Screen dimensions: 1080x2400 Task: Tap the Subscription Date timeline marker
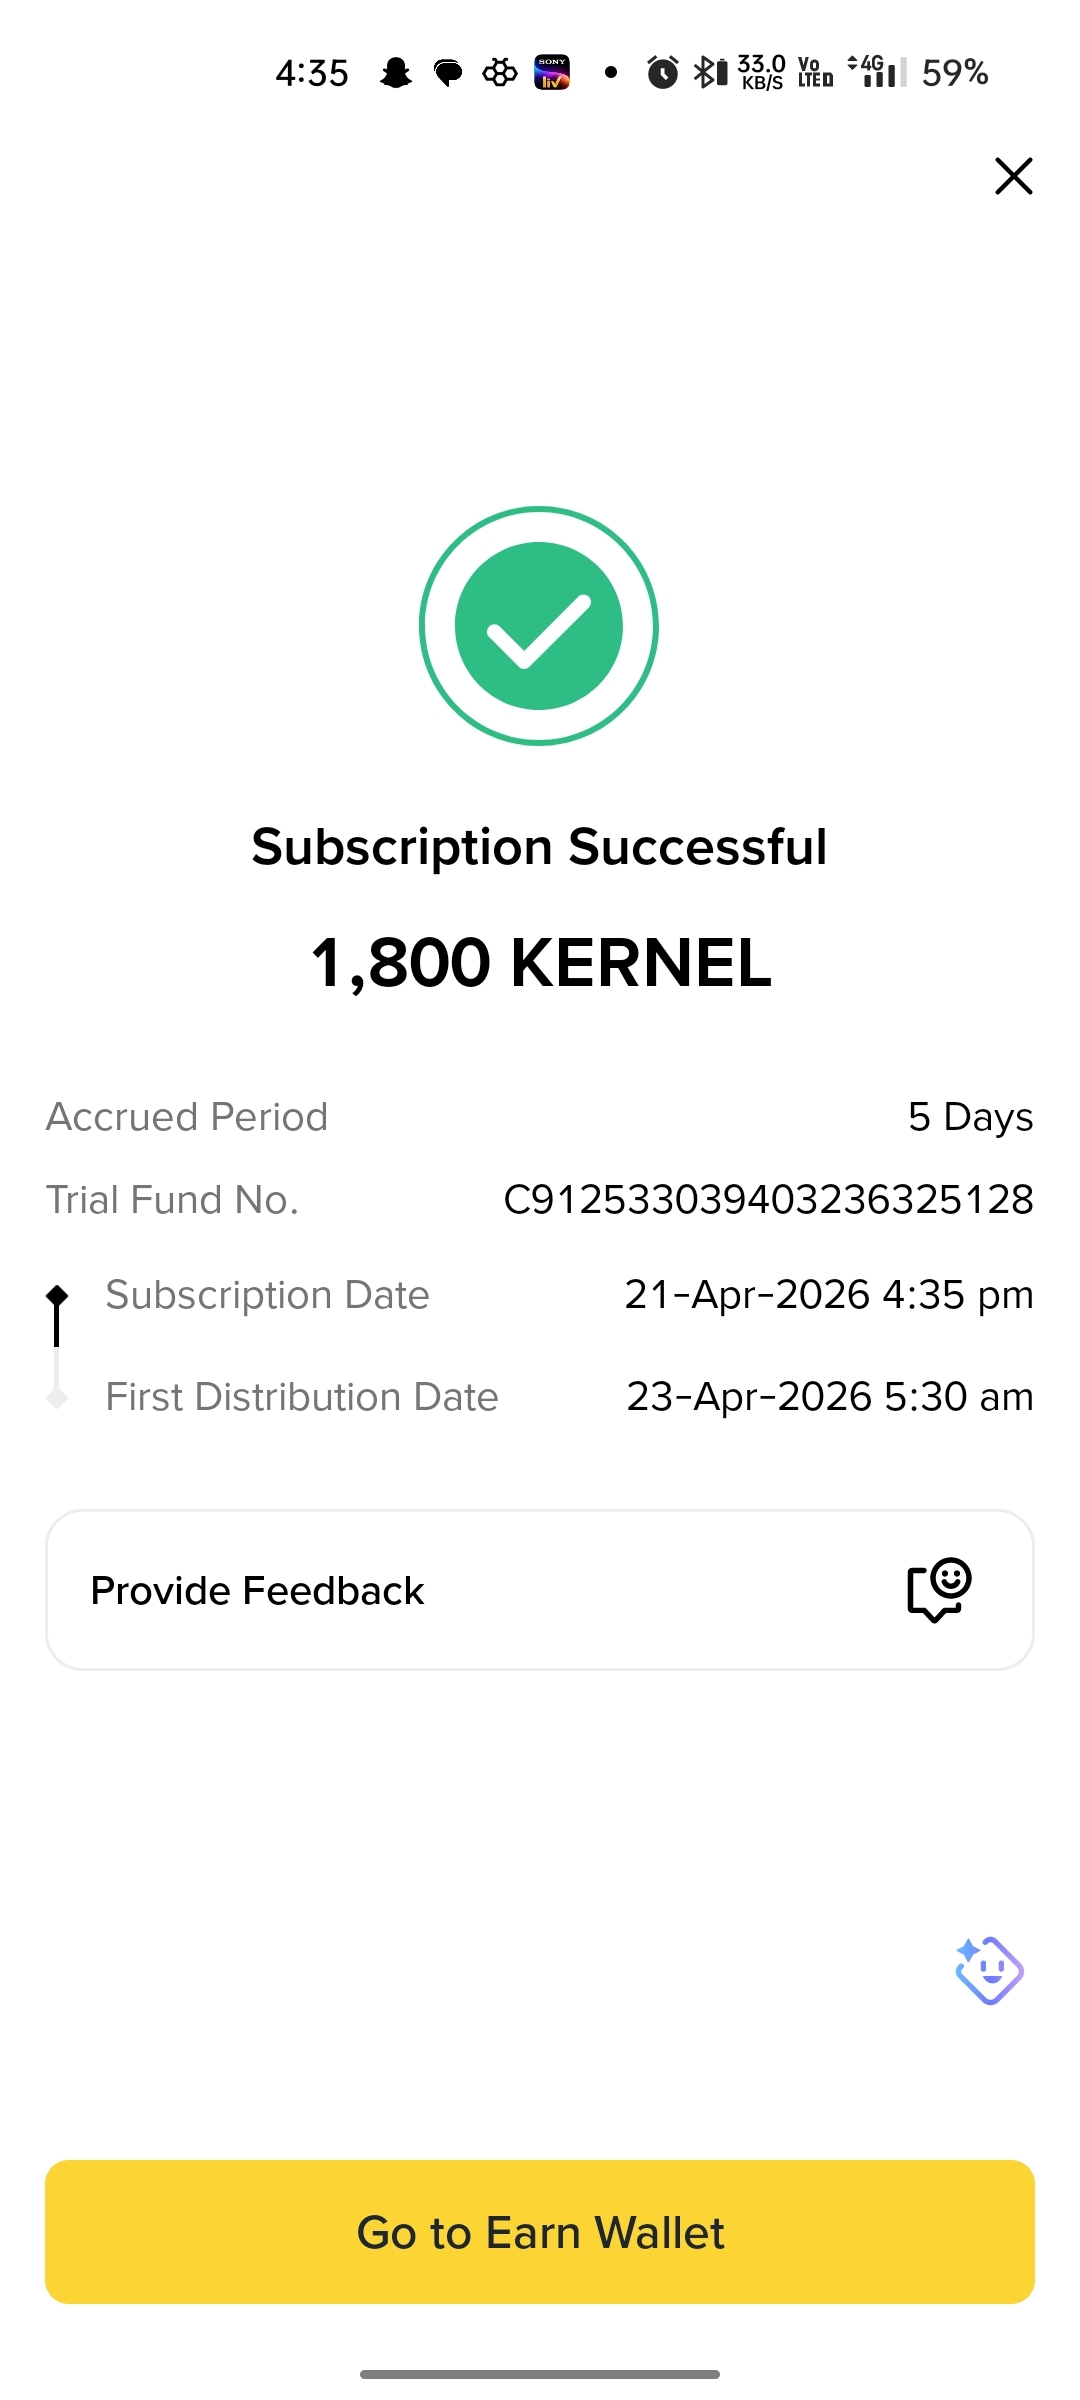(57, 1296)
